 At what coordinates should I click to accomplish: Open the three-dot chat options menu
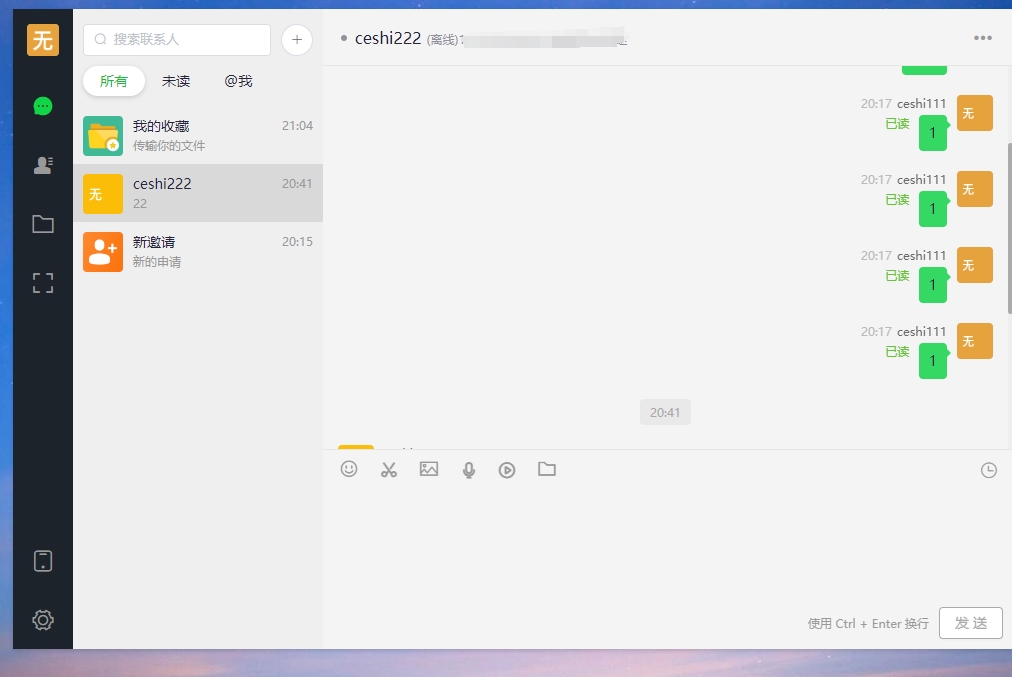pos(982,38)
